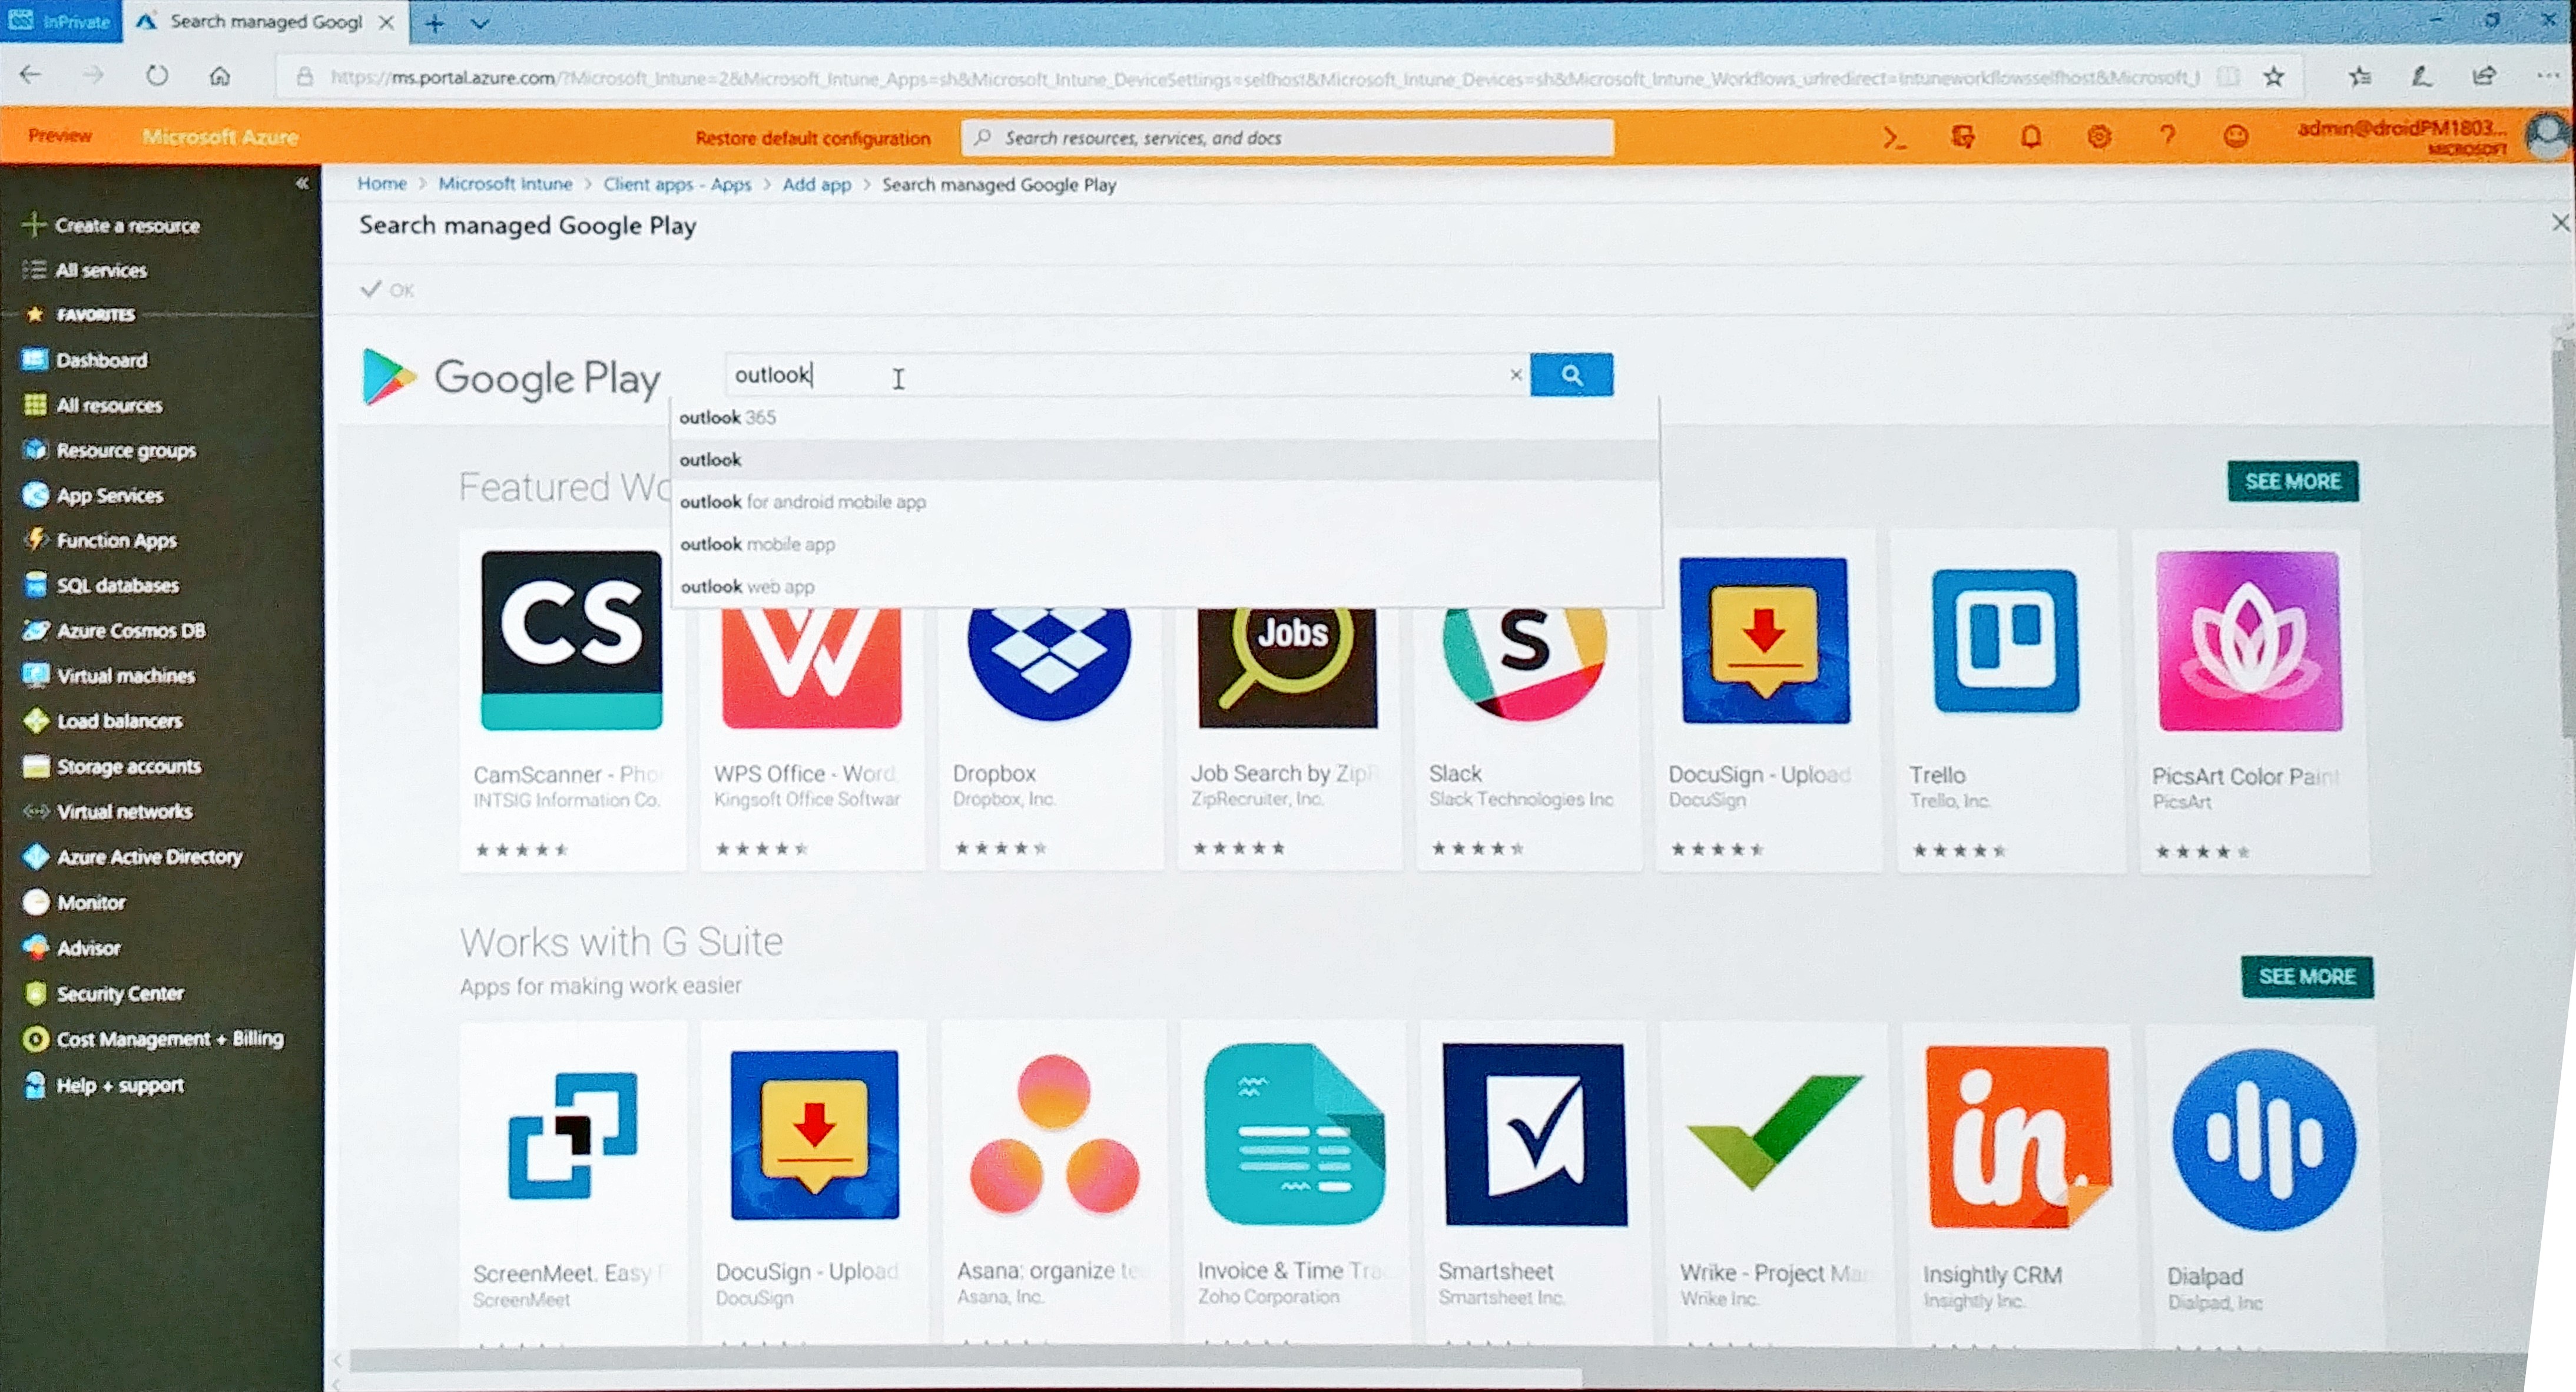Screen dimensions: 2576x1392
Task: Select 'outlook mobile app' suggestion
Action: 1165,544
